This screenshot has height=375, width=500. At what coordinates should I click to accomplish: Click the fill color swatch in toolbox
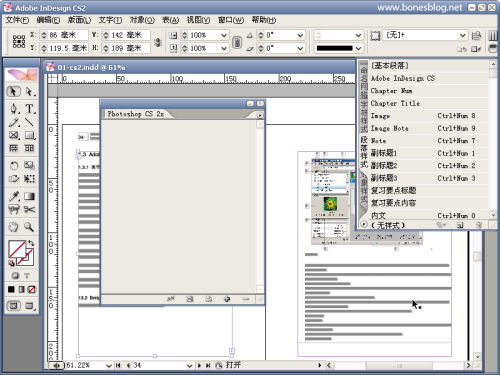click(17, 249)
